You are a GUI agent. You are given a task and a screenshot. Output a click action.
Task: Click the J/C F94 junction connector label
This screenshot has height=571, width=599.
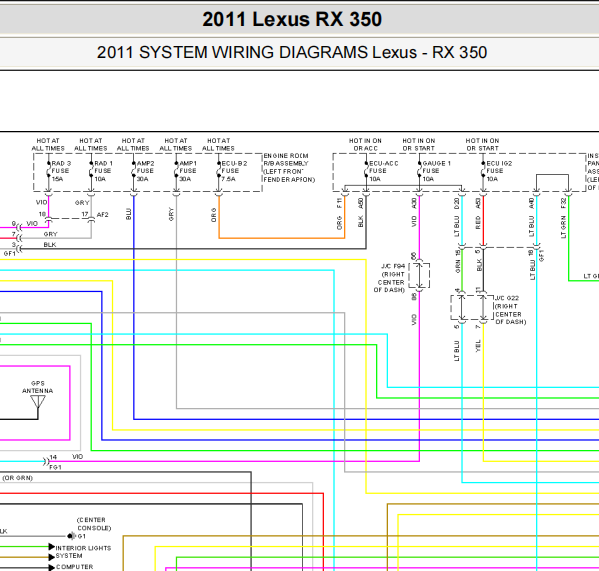(x=389, y=278)
